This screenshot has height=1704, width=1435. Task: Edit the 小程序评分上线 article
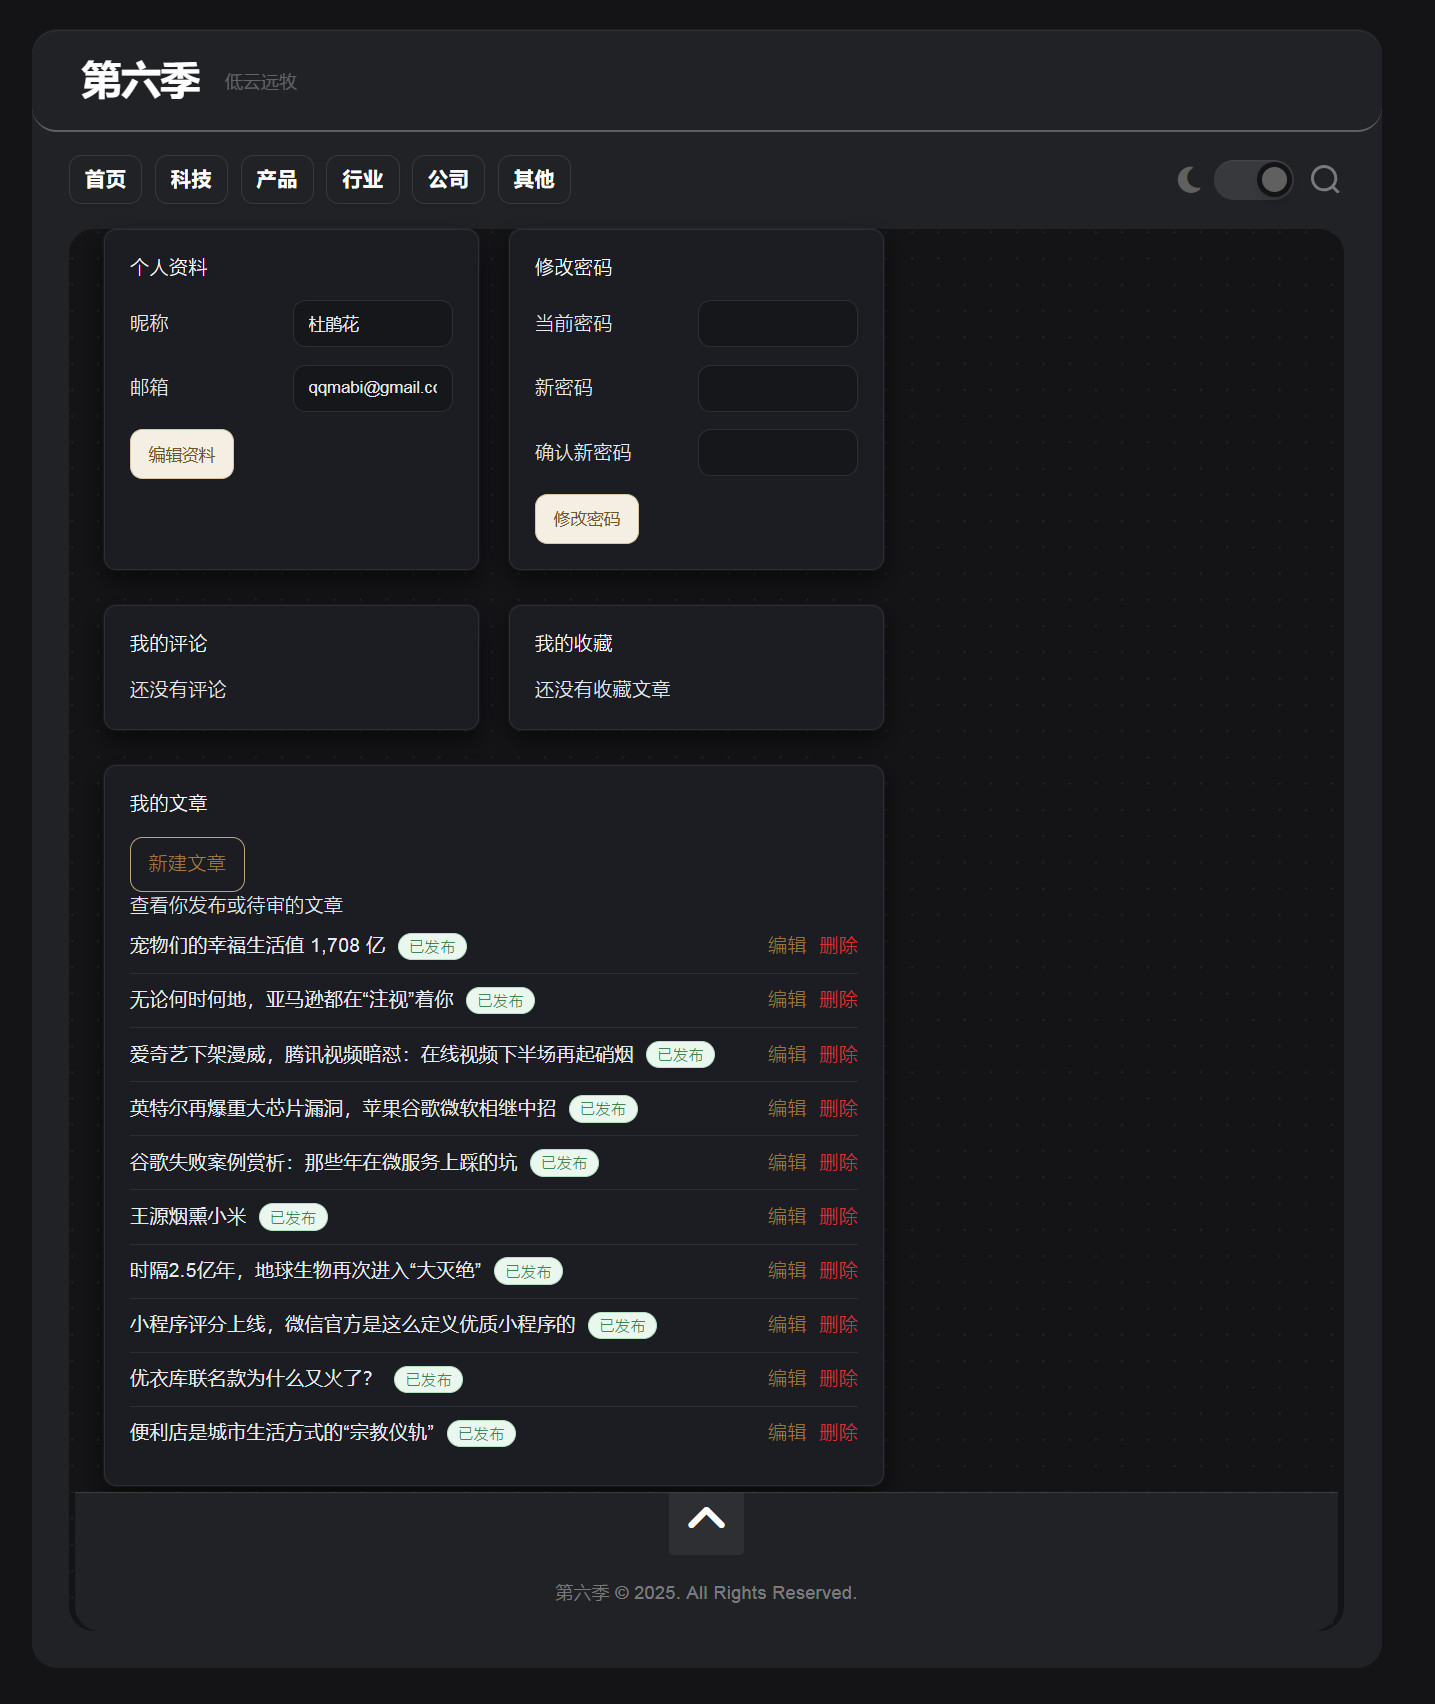click(787, 1325)
